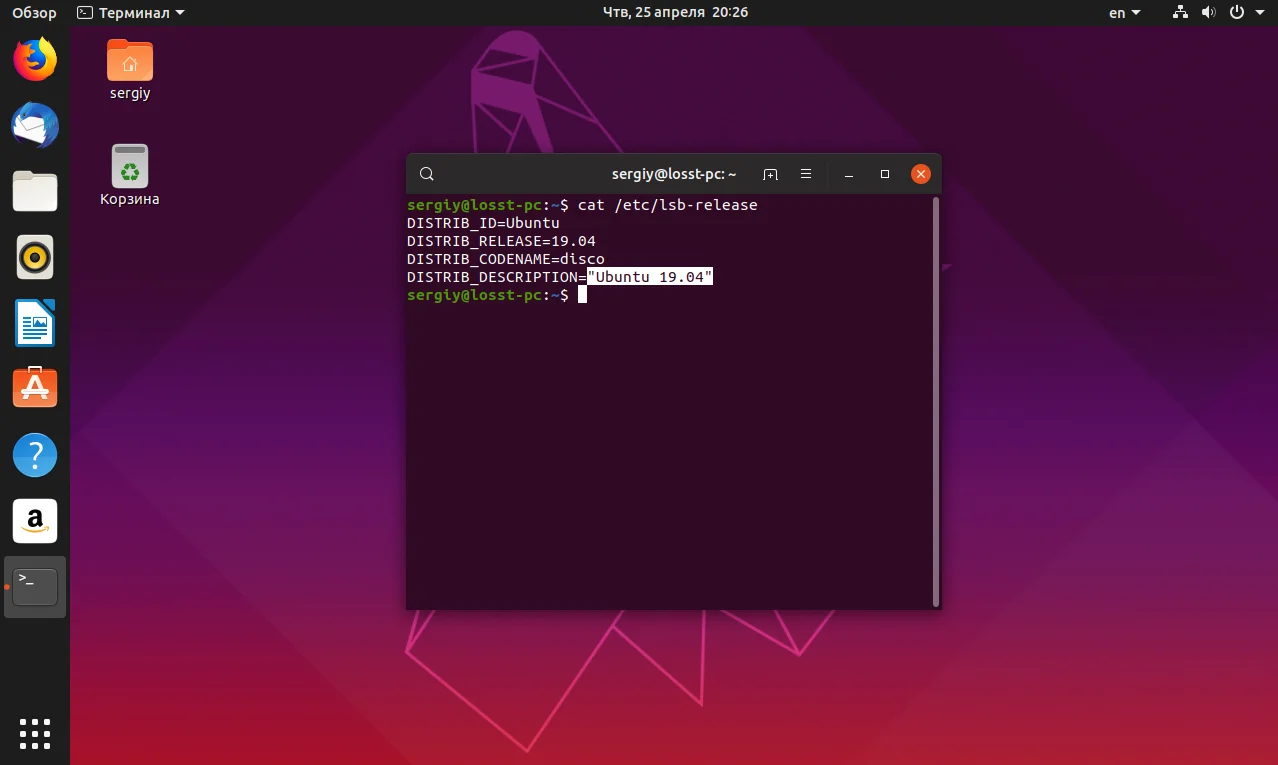1278x765 pixels.
Task: Open the Help icon in dock
Action: pyautogui.click(x=35, y=455)
